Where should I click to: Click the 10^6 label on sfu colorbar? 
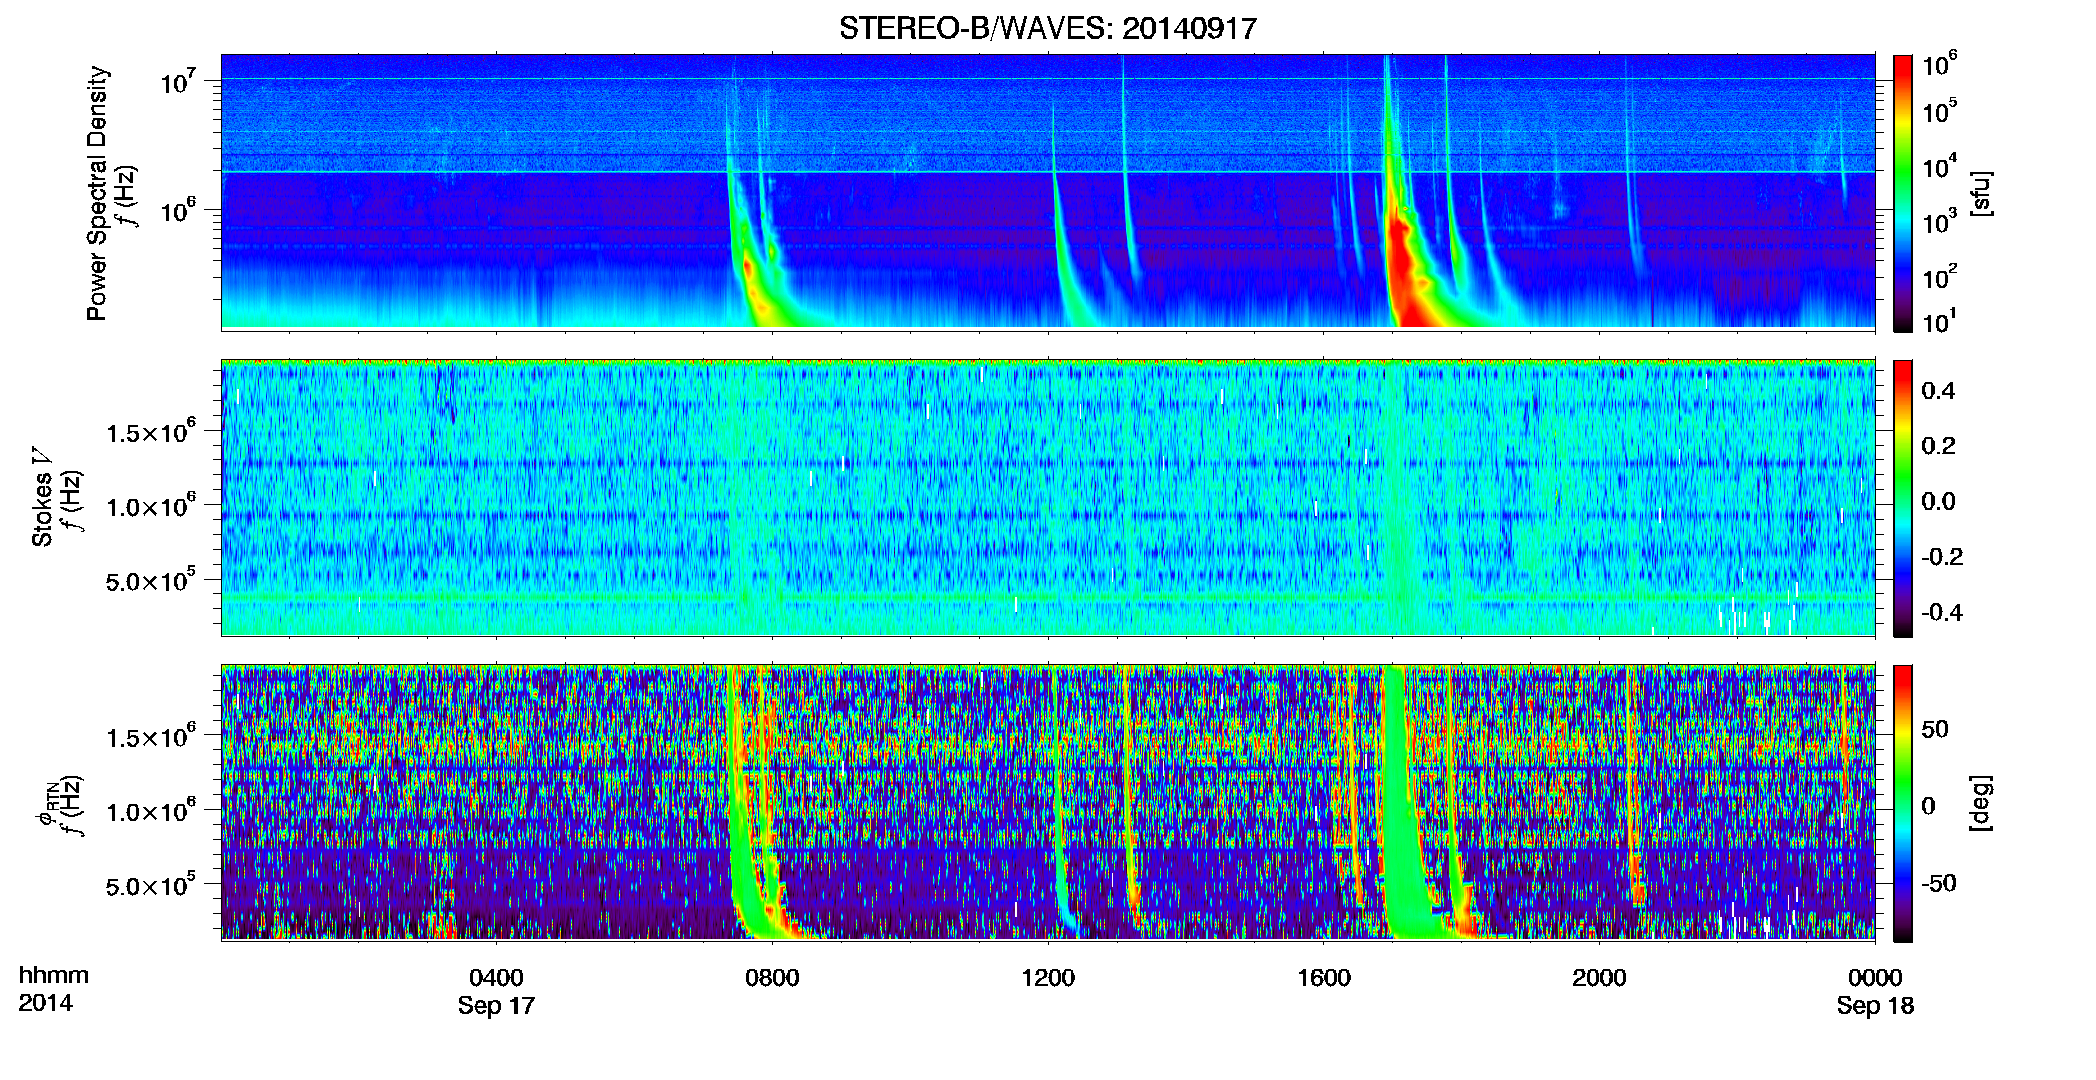(1940, 65)
